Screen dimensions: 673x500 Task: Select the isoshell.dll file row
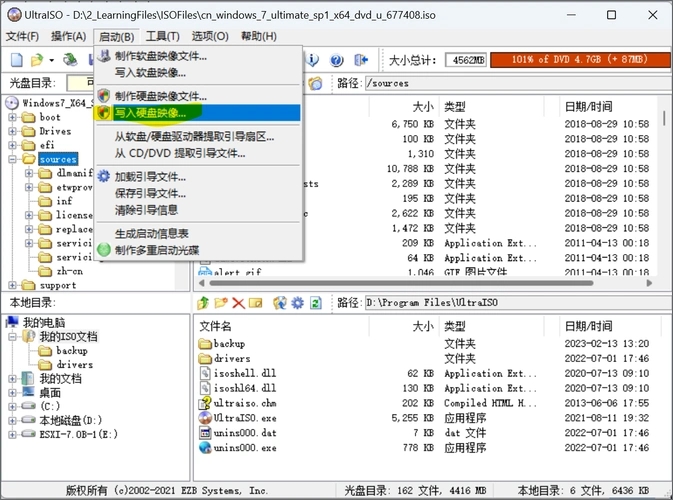pyautogui.click(x=424, y=373)
